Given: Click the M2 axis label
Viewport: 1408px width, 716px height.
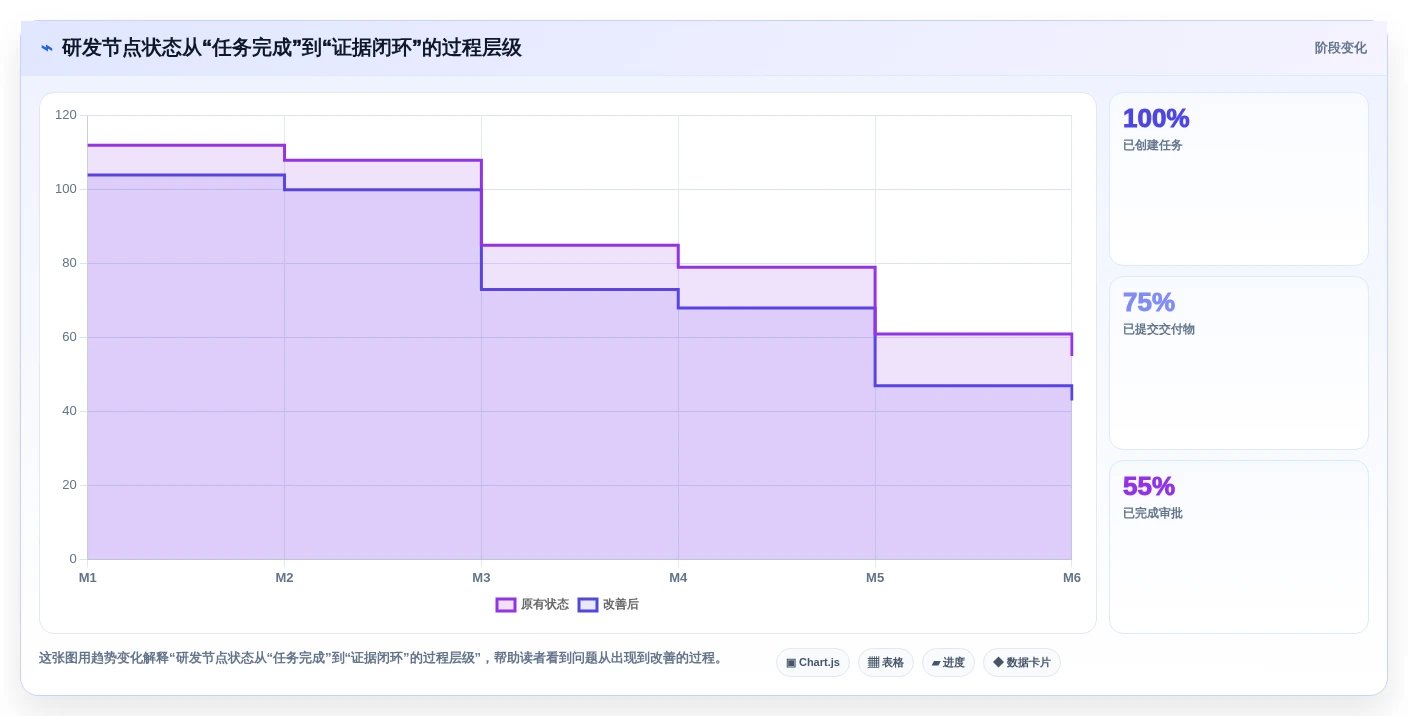Looking at the screenshot, I should pyautogui.click(x=284, y=578).
